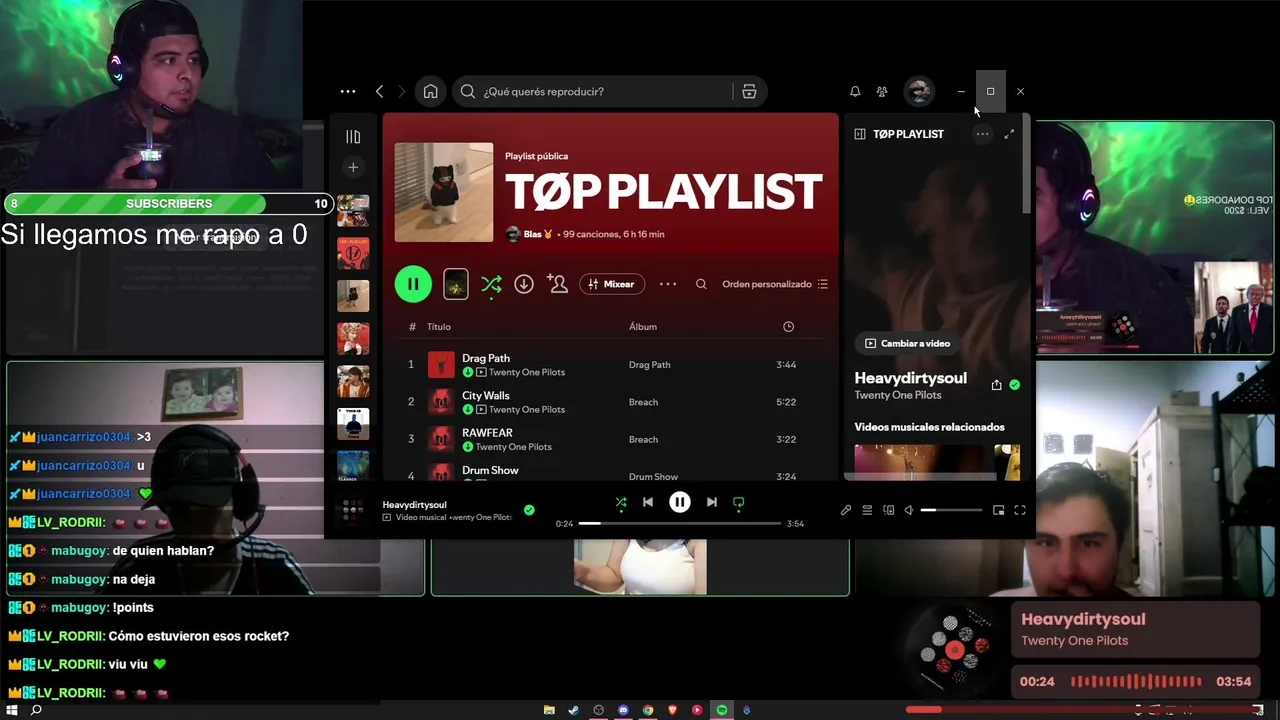This screenshot has height=720, width=1280.
Task: Open playlist more options ellipsis
Action: [668, 284]
